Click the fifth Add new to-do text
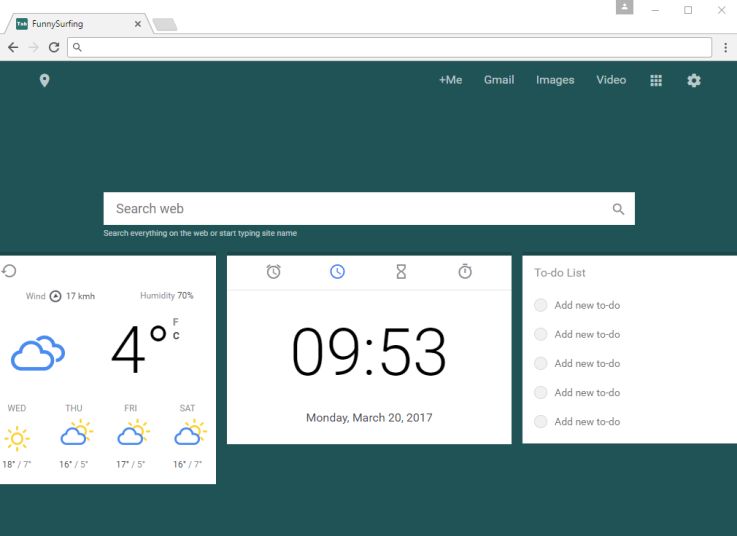 587,422
